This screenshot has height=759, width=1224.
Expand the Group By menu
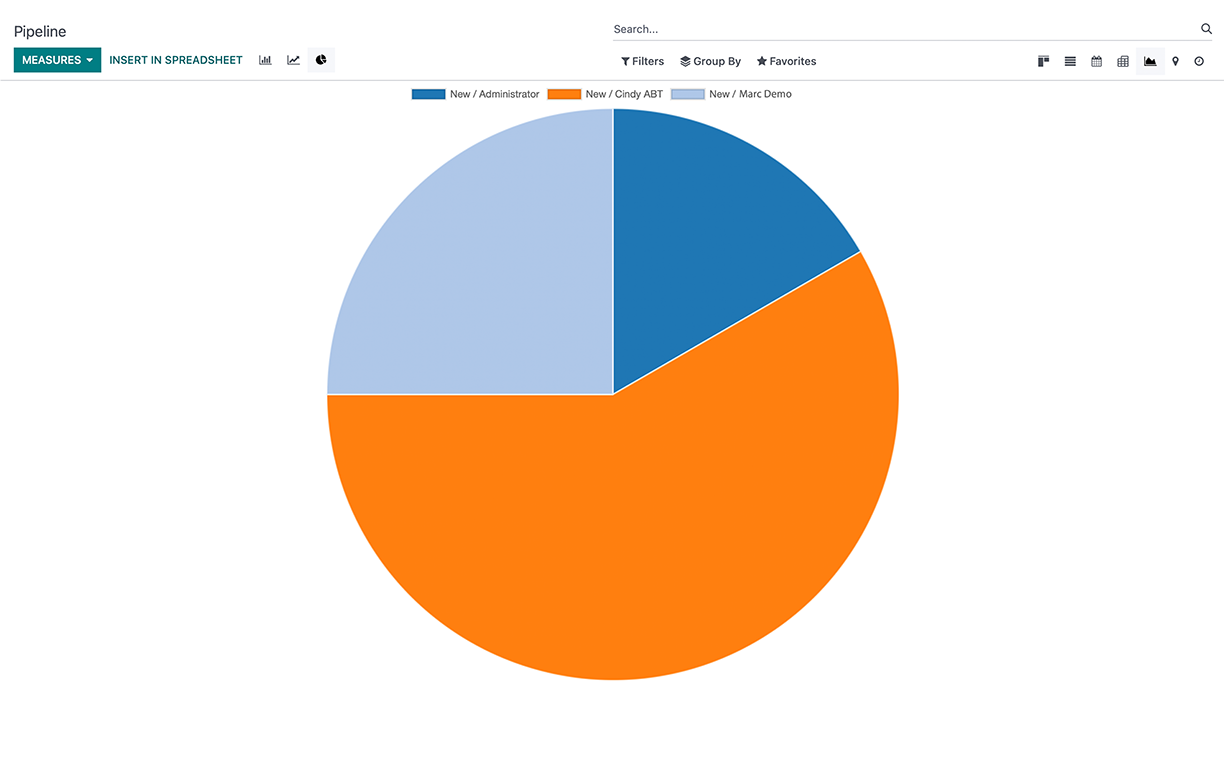pyautogui.click(x=710, y=61)
